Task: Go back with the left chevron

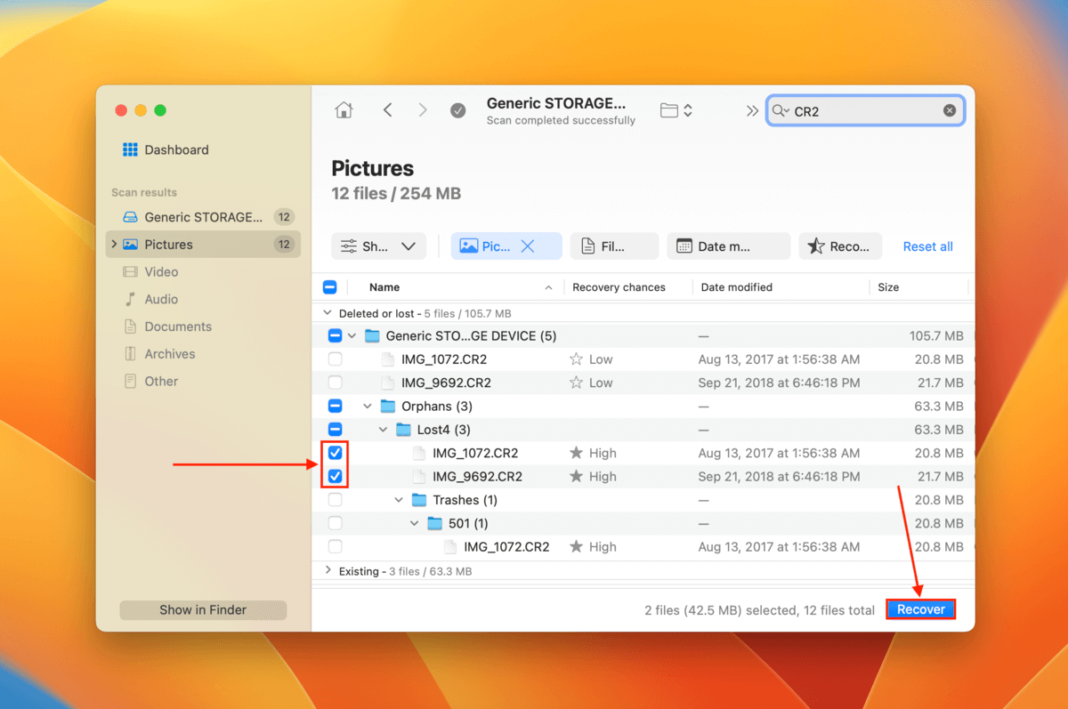Action: point(388,110)
